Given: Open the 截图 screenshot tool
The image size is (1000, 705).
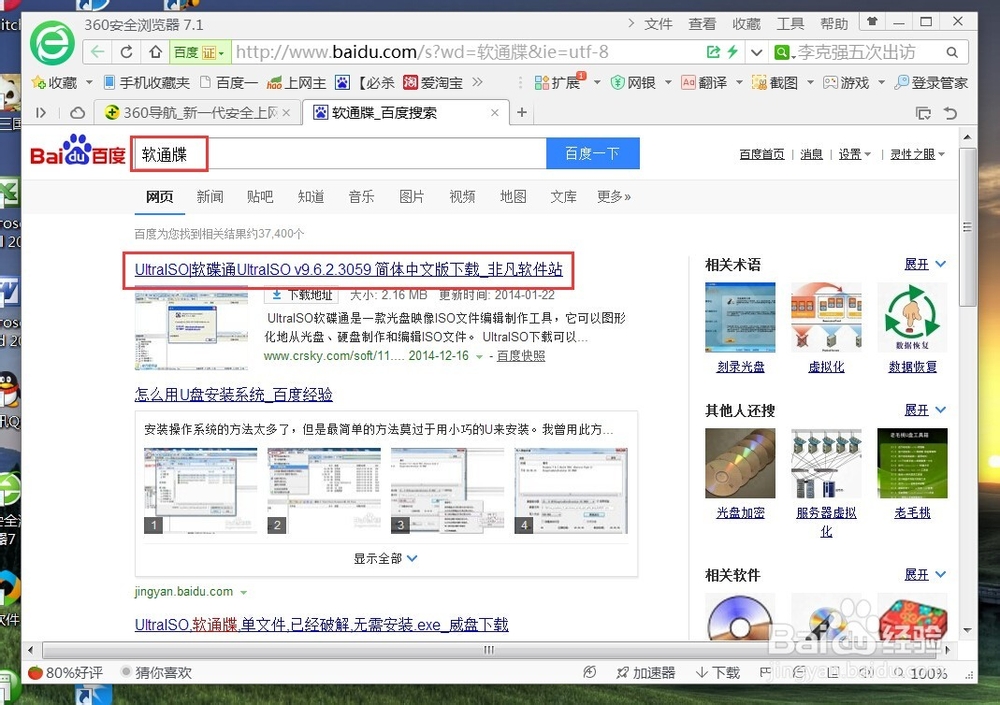Looking at the screenshot, I should pyautogui.click(x=775, y=82).
